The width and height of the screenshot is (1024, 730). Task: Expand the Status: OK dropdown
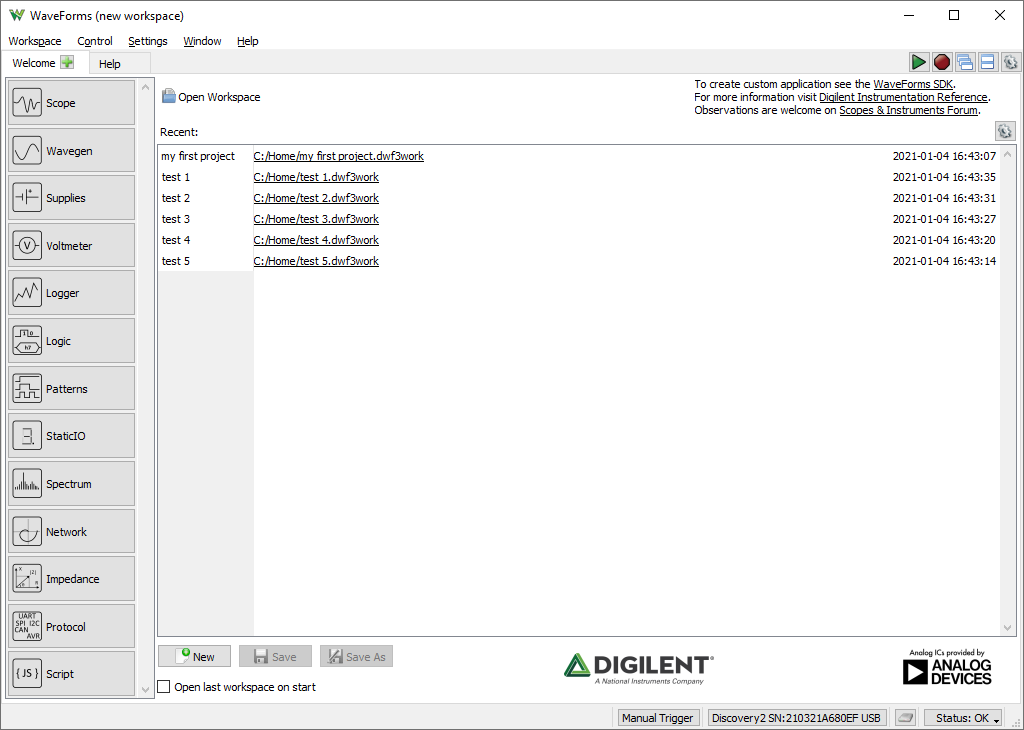(x=963, y=718)
